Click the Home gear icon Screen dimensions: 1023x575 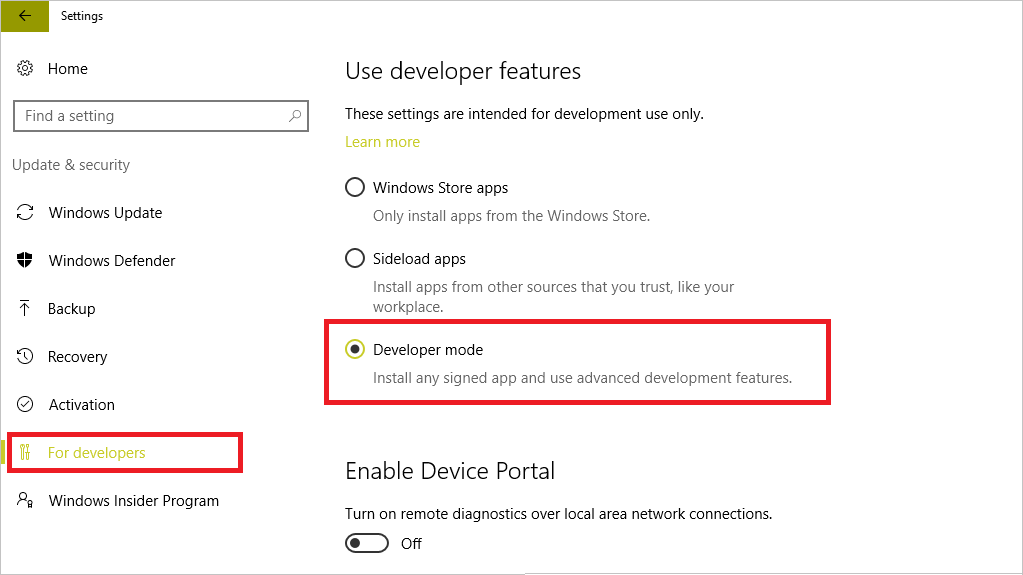tap(26, 69)
